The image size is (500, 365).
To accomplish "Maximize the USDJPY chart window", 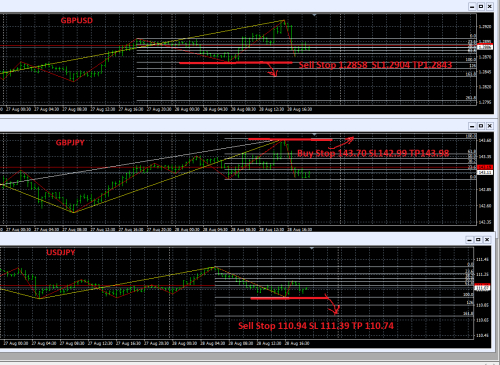I will pos(478,240).
